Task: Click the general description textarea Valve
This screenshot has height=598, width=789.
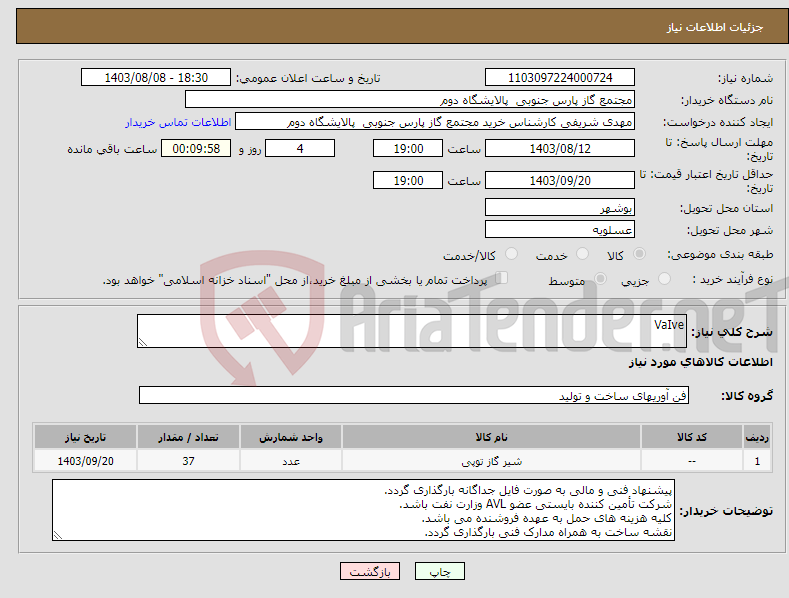Action: pyautogui.click(x=412, y=331)
